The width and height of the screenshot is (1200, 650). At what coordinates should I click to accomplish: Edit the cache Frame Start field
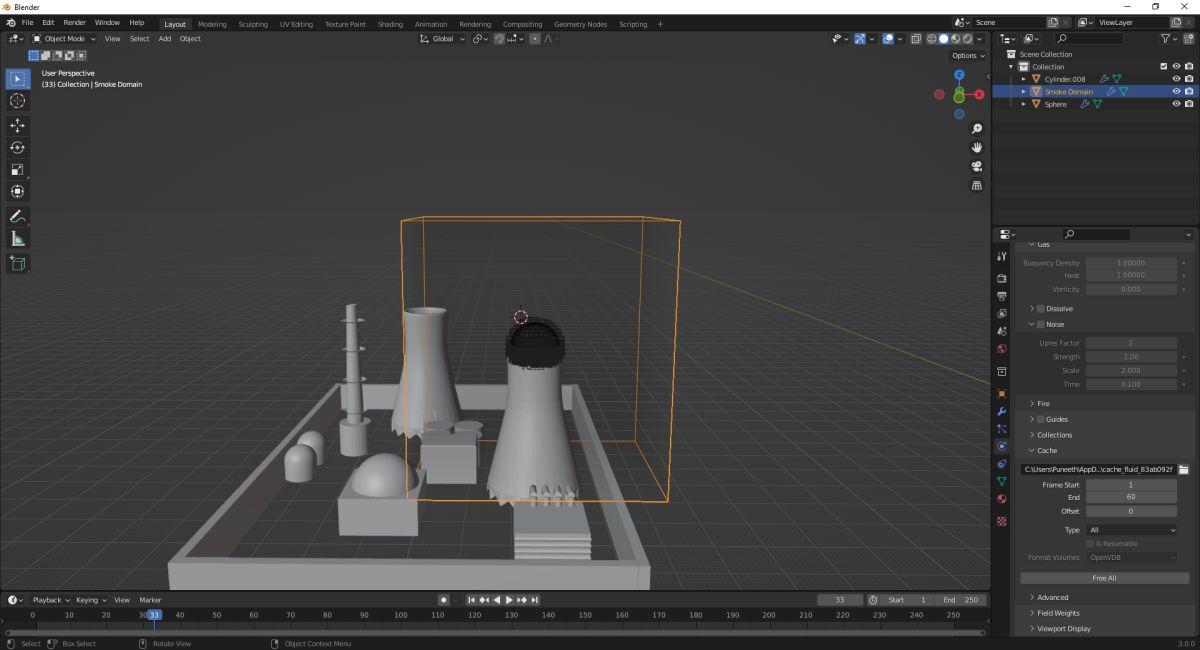pos(1131,485)
